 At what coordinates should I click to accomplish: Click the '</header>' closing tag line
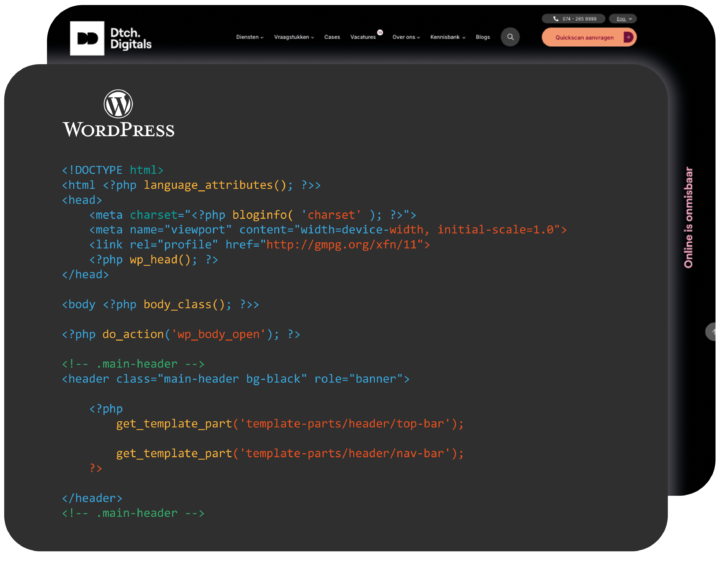point(92,498)
